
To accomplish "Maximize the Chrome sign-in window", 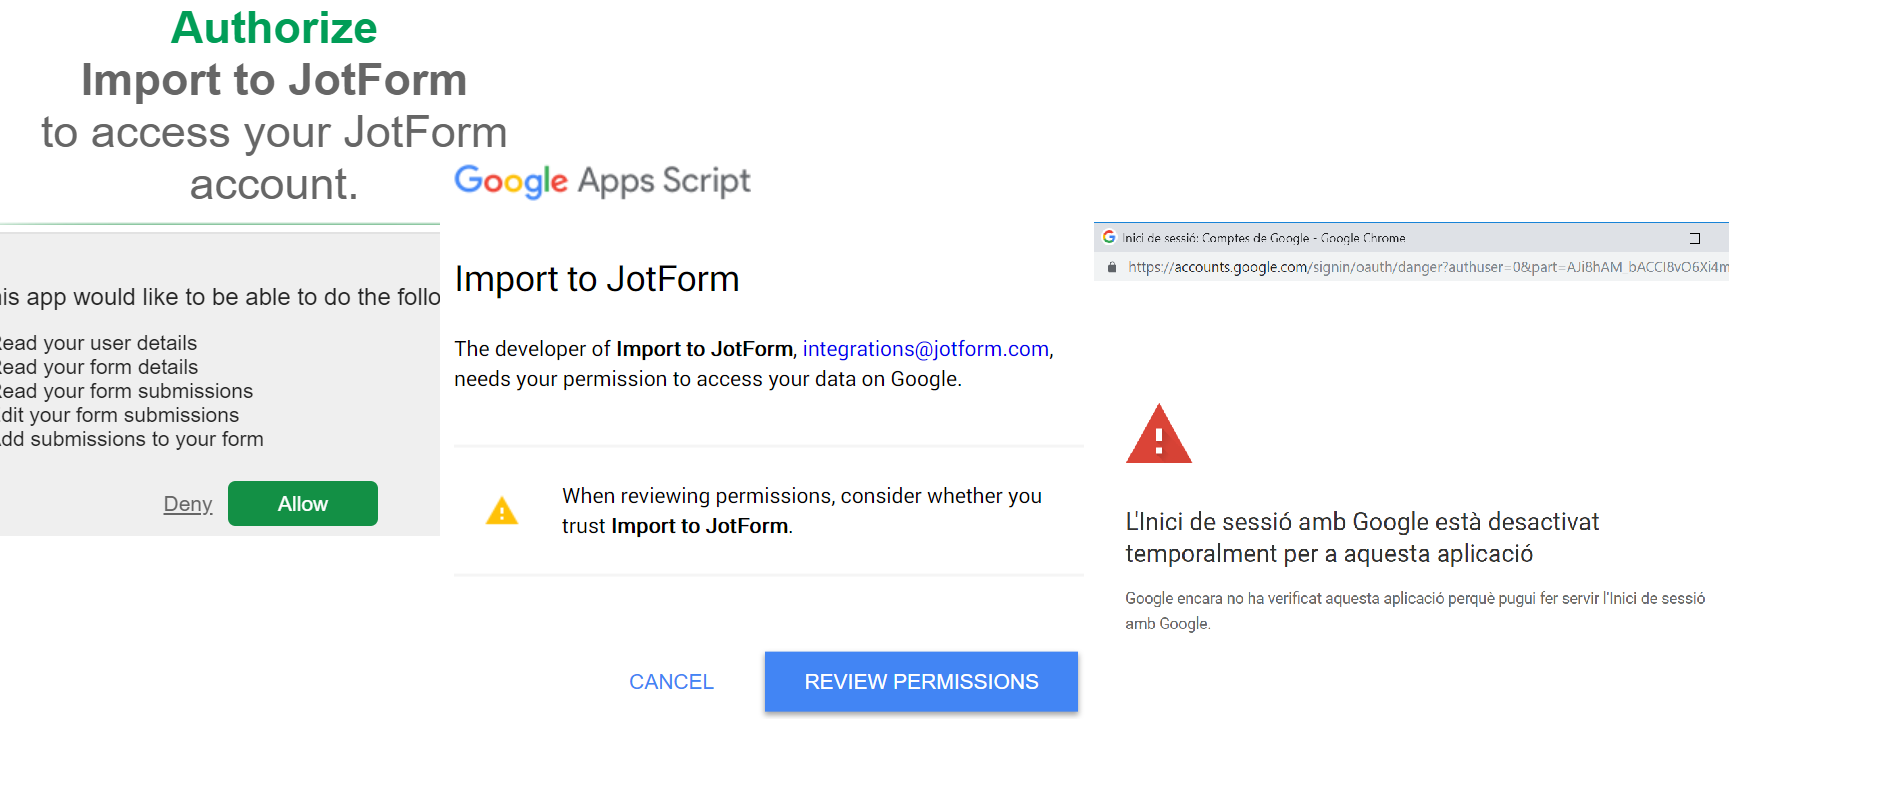I will [x=1695, y=238].
